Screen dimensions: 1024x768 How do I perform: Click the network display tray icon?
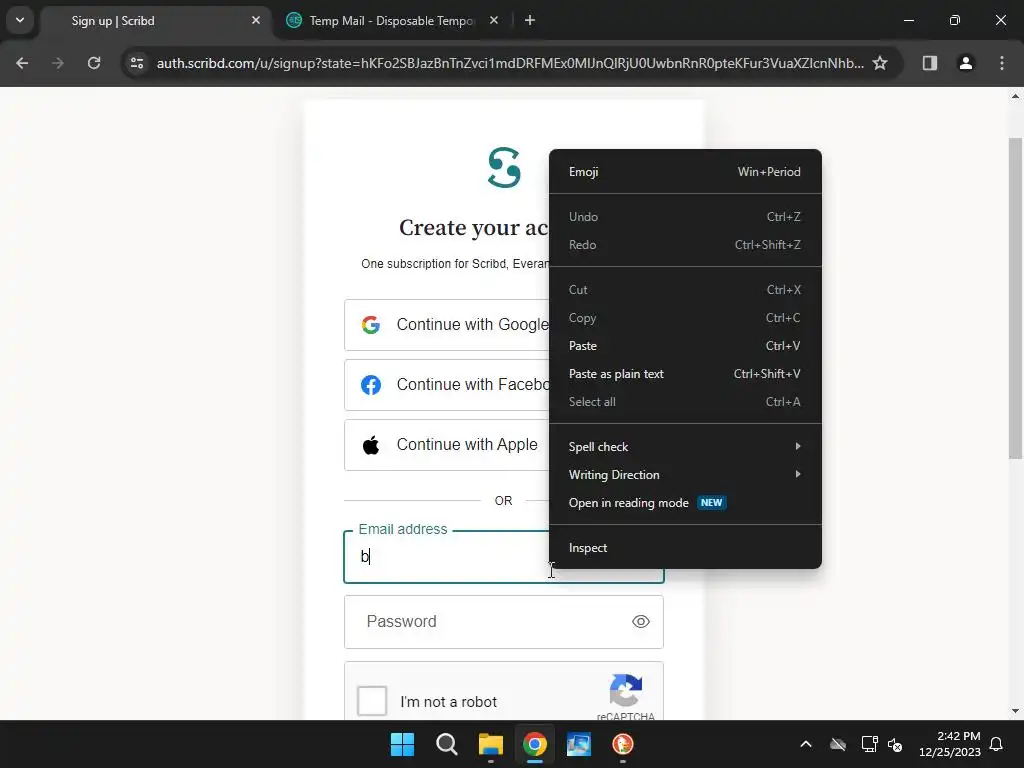click(869, 744)
